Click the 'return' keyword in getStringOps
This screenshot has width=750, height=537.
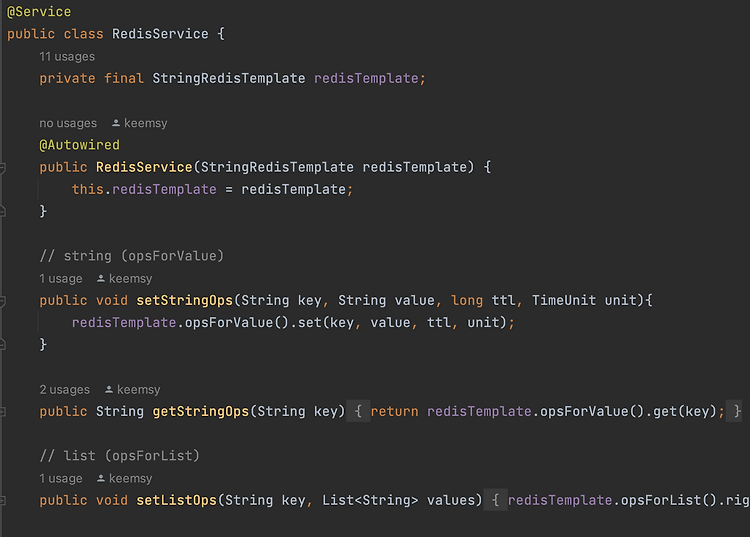coord(395,411)
